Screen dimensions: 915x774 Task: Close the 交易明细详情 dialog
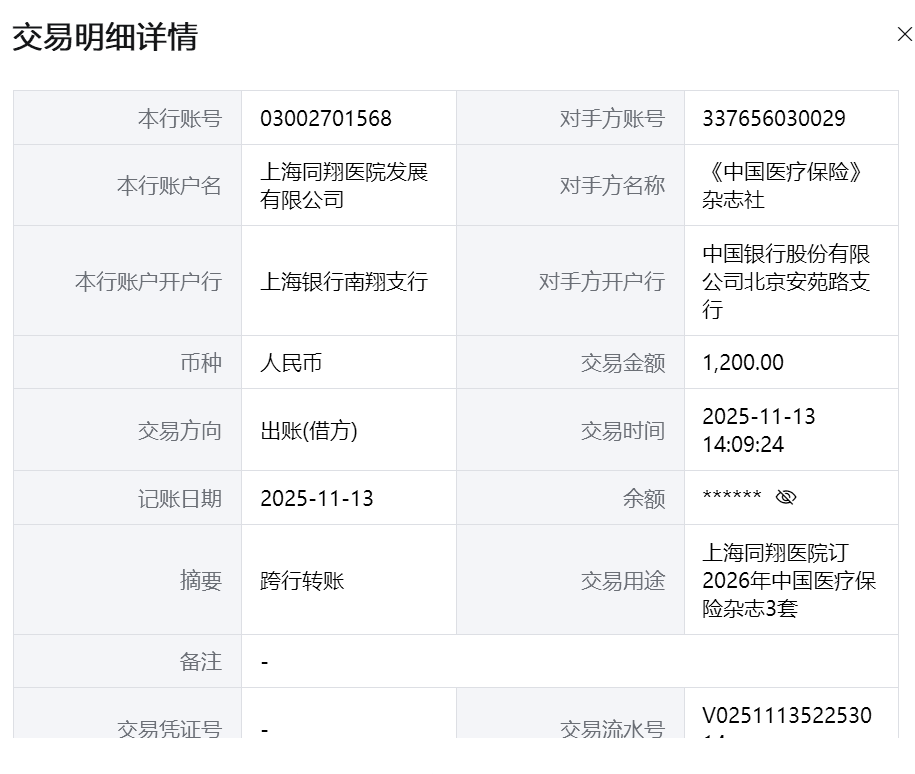click(x=904, y=35)
